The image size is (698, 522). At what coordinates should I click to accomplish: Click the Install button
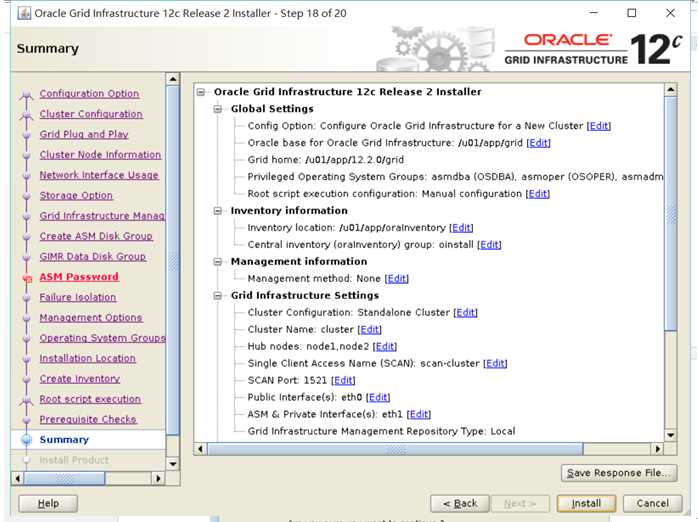tap(586, 503)
